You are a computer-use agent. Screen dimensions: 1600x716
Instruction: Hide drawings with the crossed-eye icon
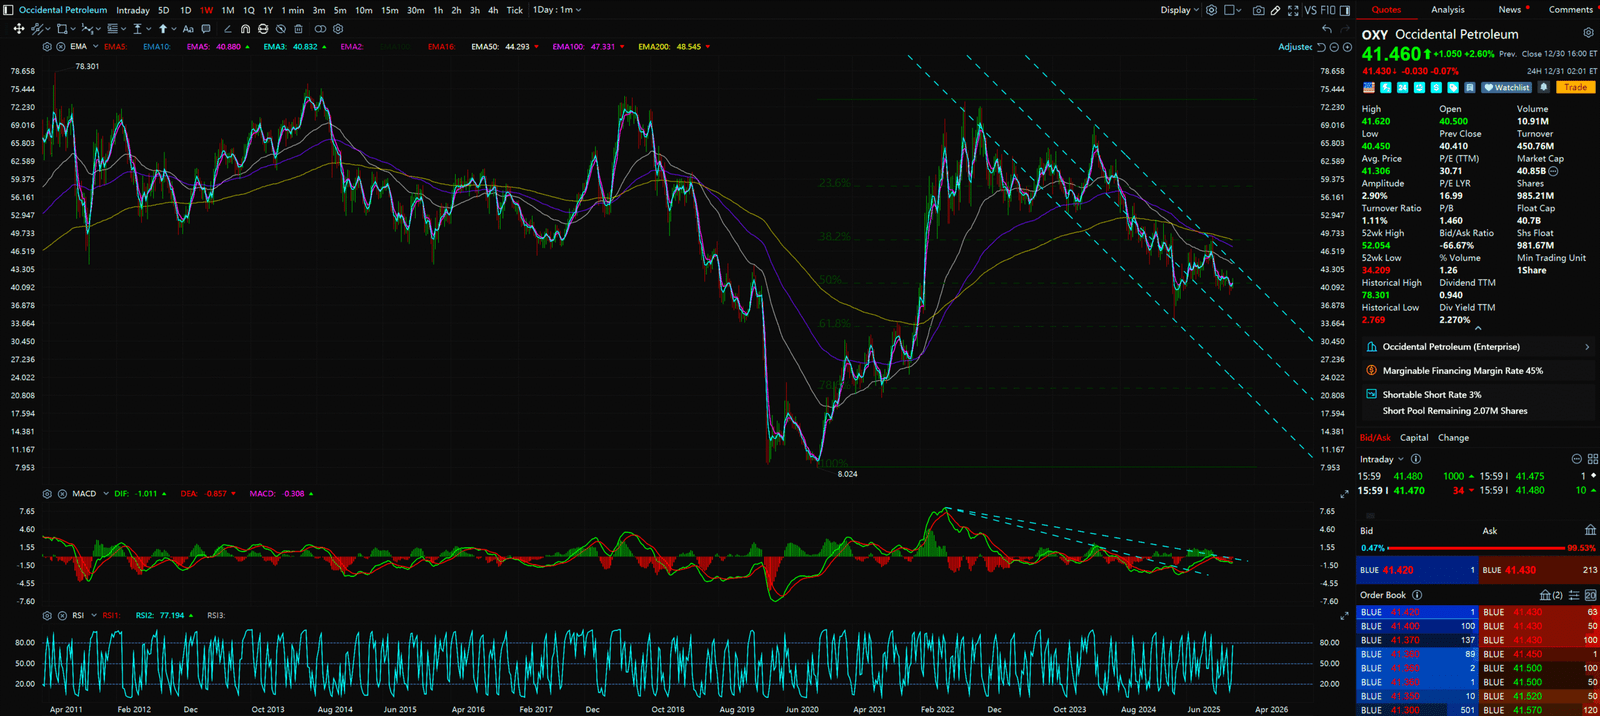(x=281, y=29)
